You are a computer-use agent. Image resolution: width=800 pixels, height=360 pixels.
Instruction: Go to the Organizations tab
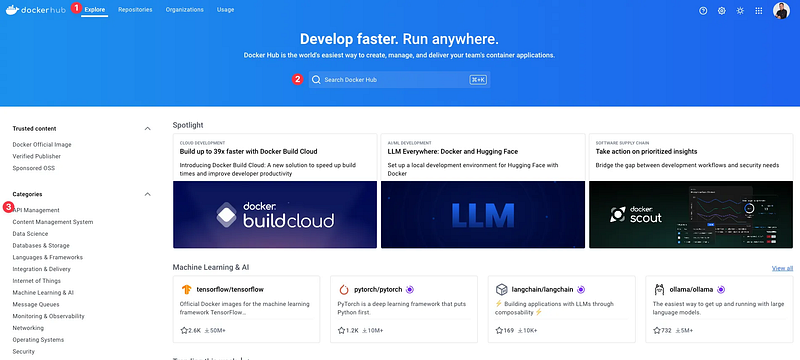tap(185, 10)
